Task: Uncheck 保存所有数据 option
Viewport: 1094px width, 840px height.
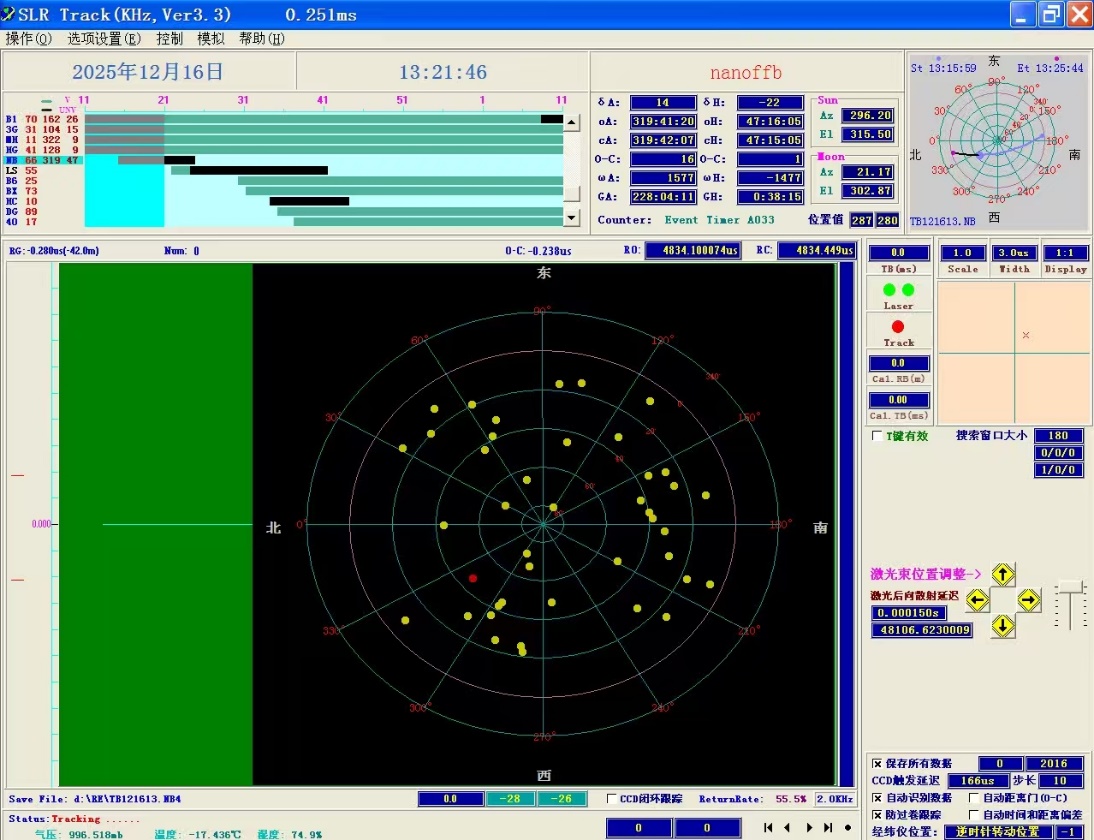Action: [878, 764]
